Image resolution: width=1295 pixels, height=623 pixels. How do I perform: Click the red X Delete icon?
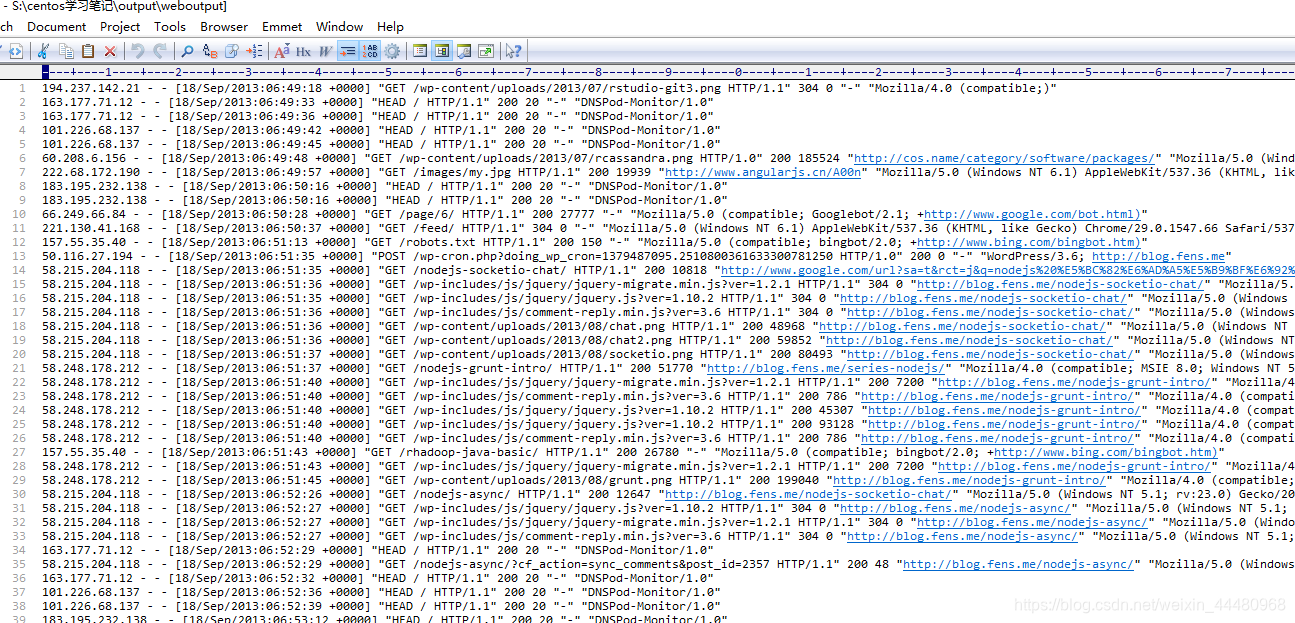pos(110,51)
